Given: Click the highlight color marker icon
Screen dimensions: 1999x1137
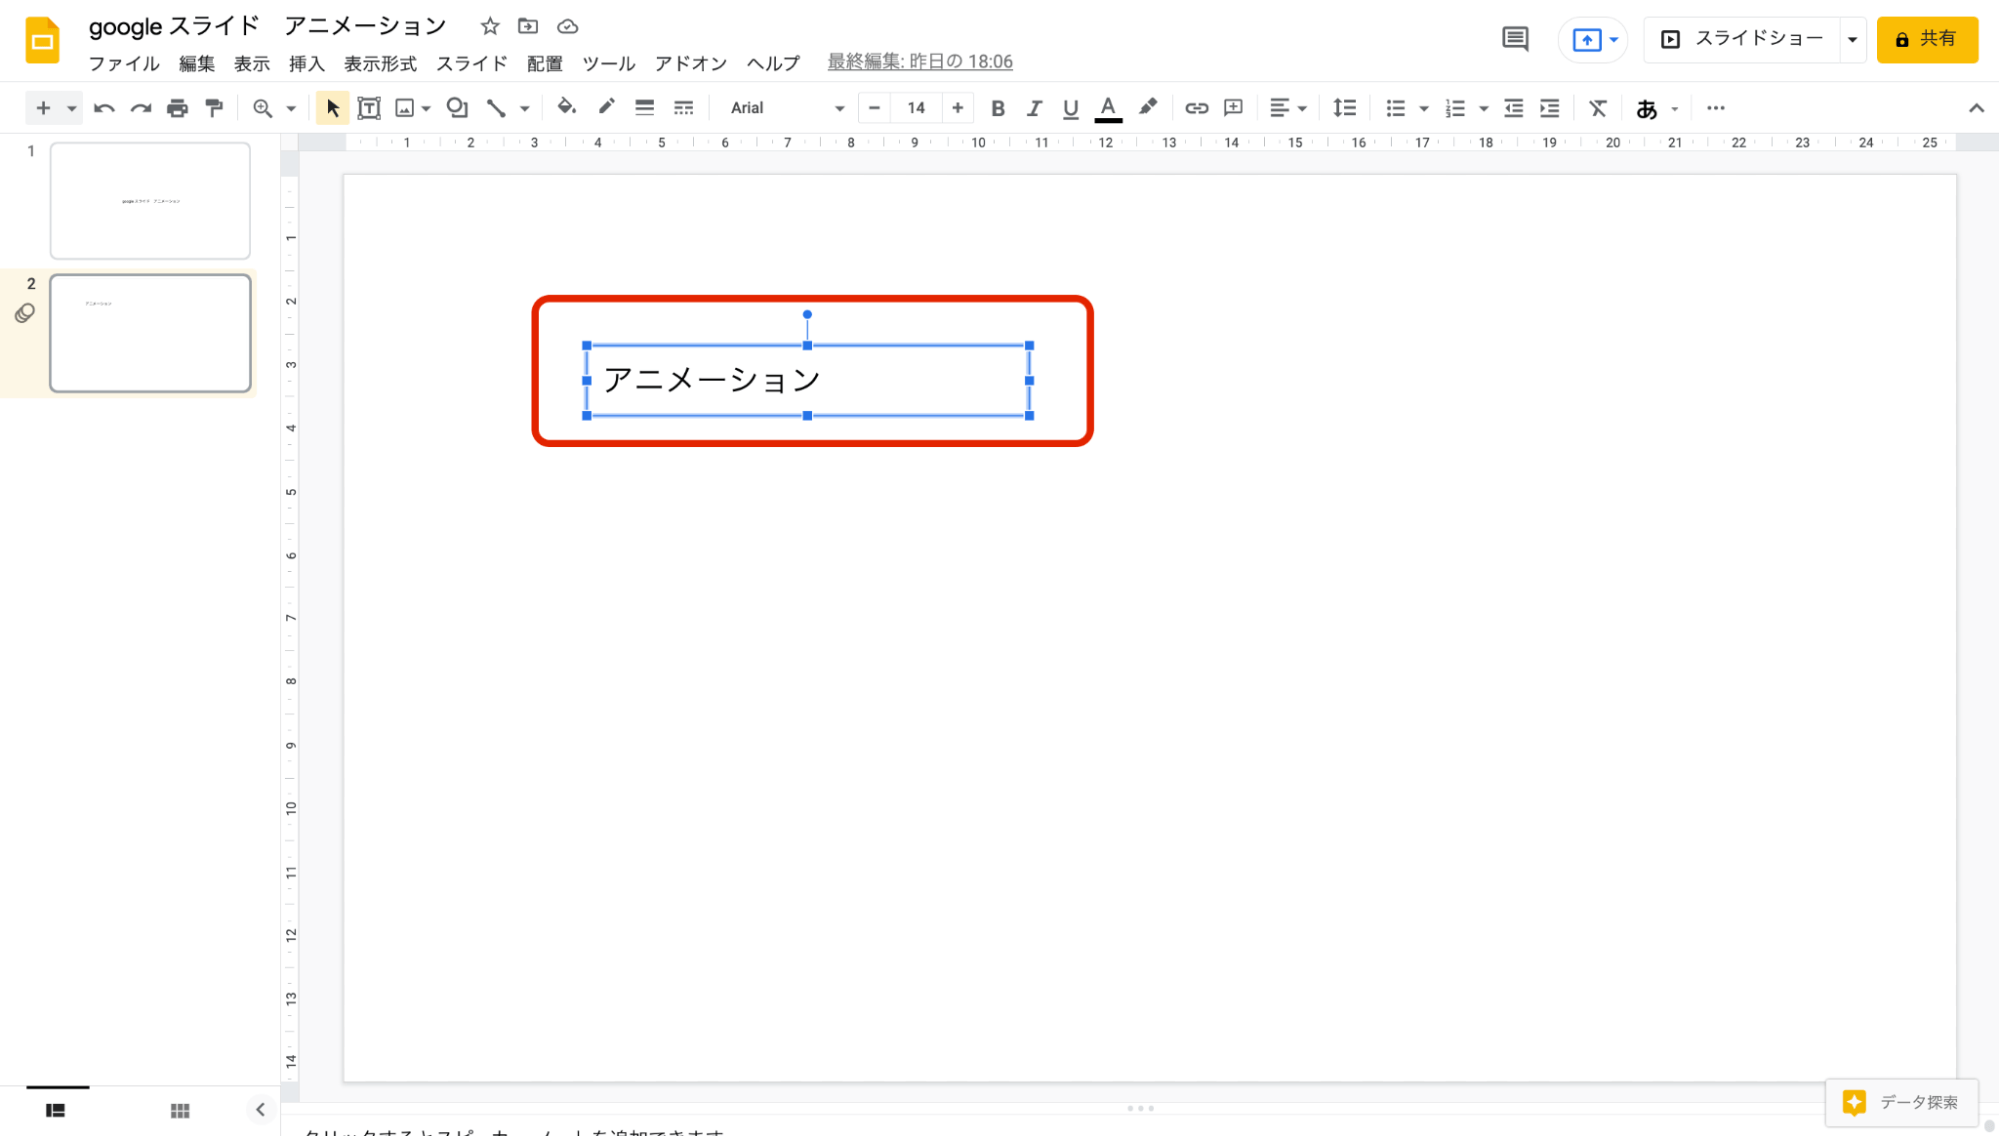Looking at the screenshot, I should pos(1148,107).
